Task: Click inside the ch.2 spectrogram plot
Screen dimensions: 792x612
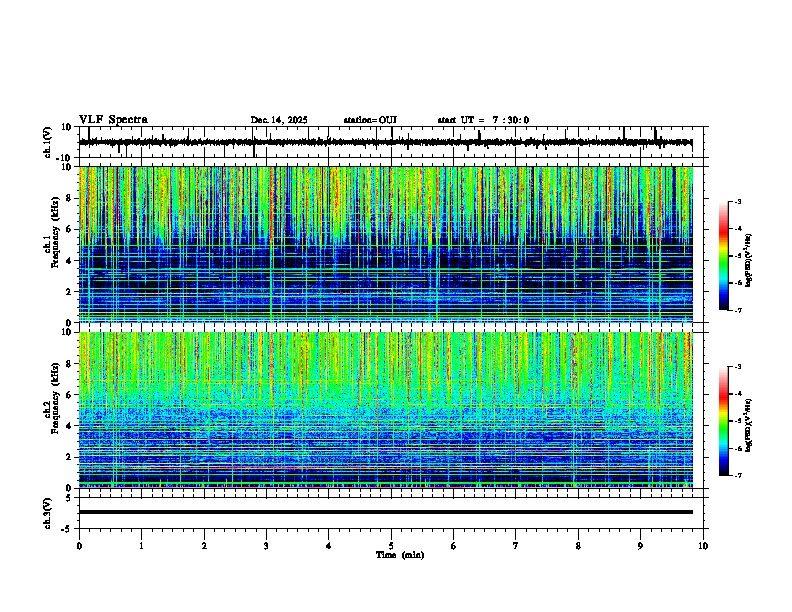Action: coord(386,410)
